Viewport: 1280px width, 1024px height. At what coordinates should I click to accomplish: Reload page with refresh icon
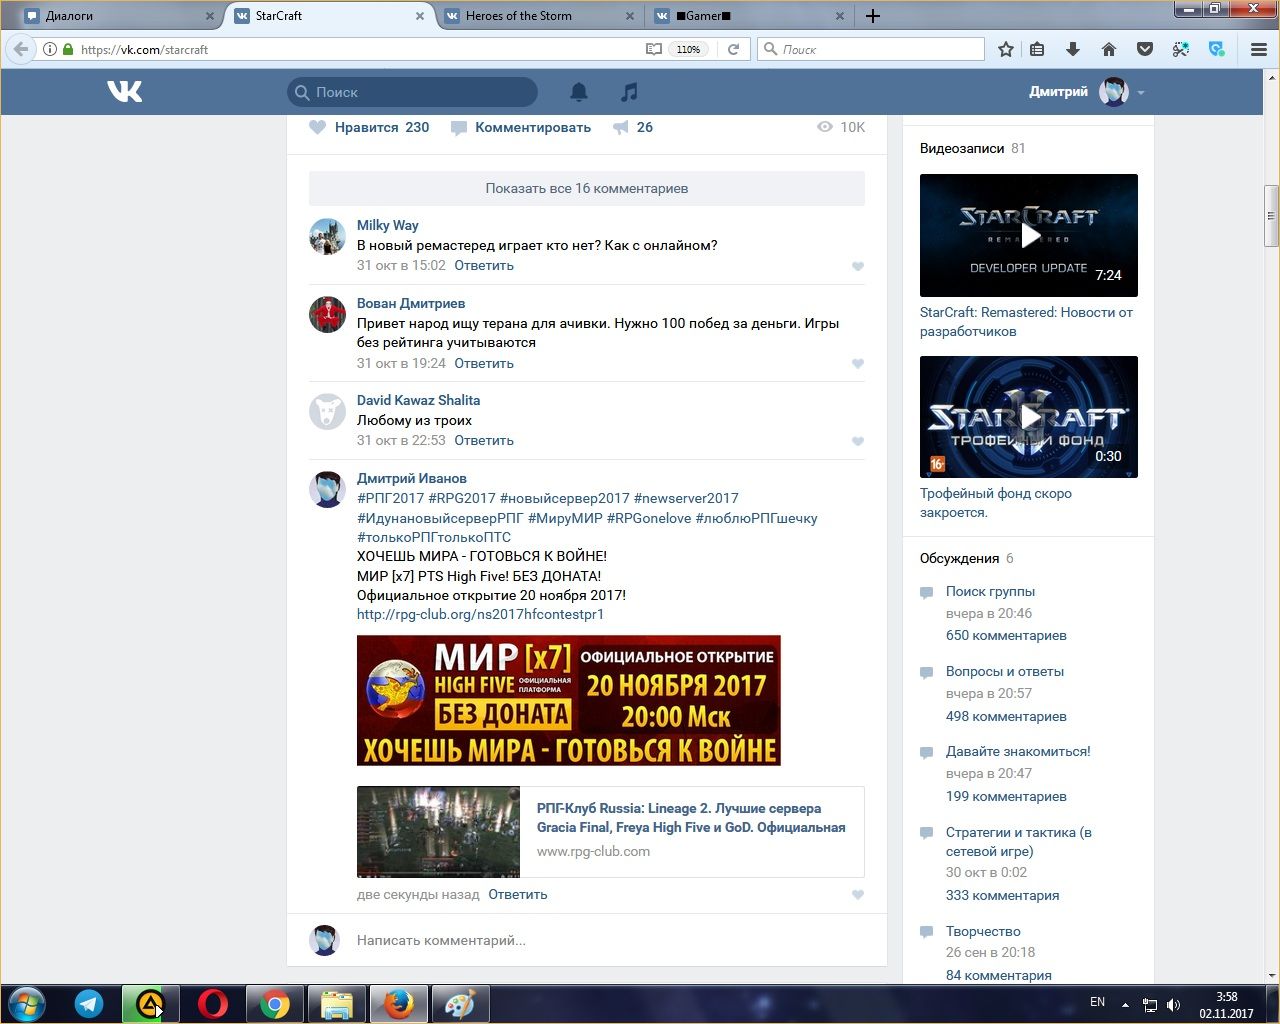733,49
